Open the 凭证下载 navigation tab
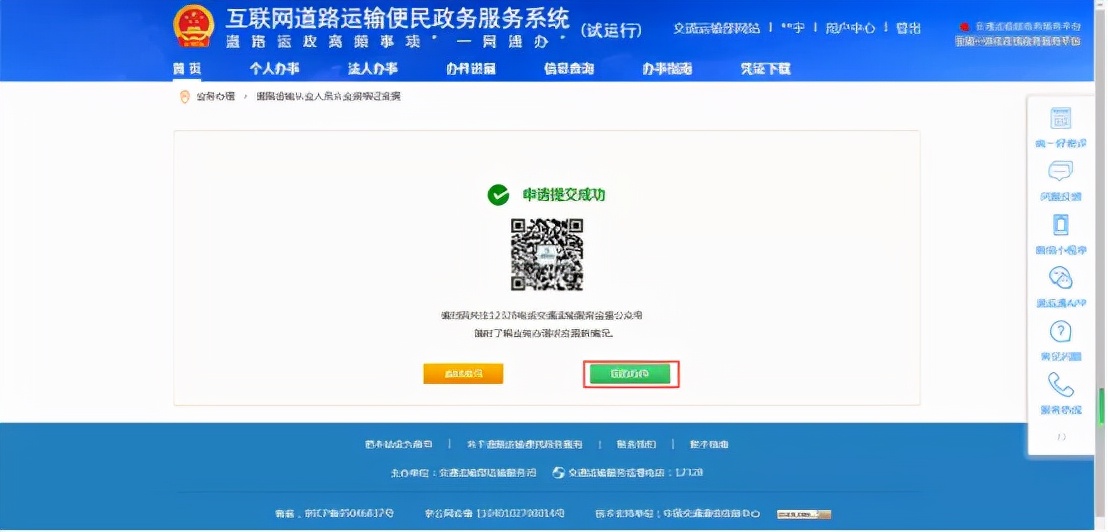The image size is (1108, 532). (x=765, y=69)
